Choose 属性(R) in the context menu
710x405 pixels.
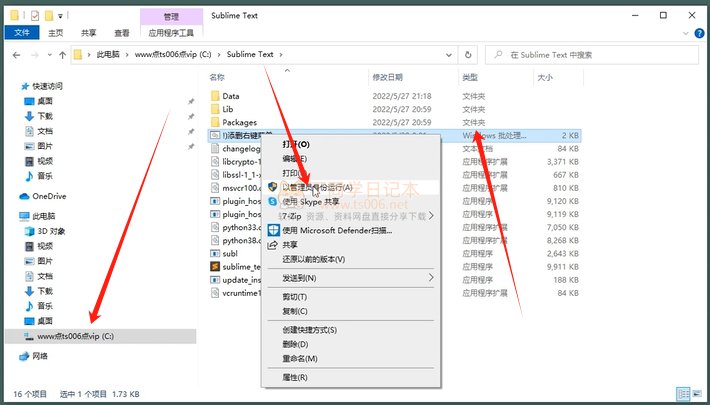coord(351,377)
